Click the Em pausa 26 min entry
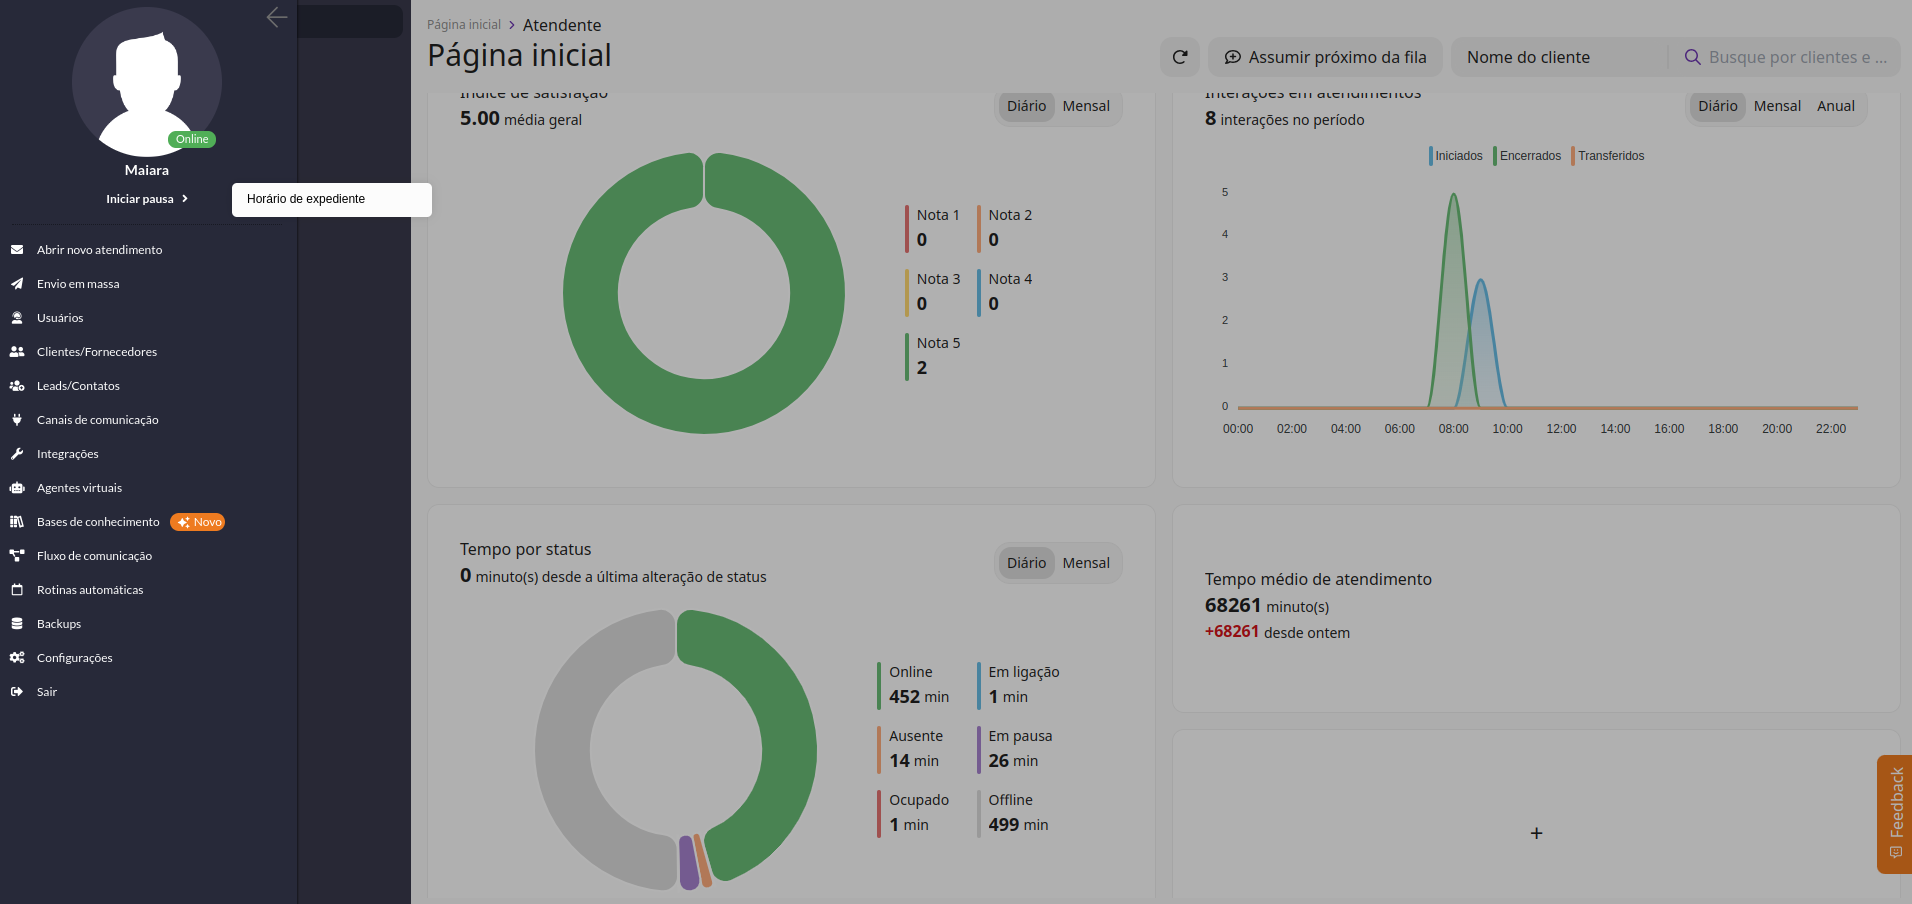Screen dimensions: 1912x904 pos(1016,749)
